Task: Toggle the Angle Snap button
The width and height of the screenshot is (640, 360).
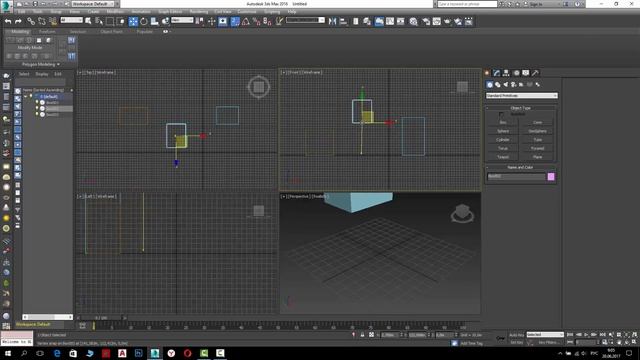Action: pos(246,21)
